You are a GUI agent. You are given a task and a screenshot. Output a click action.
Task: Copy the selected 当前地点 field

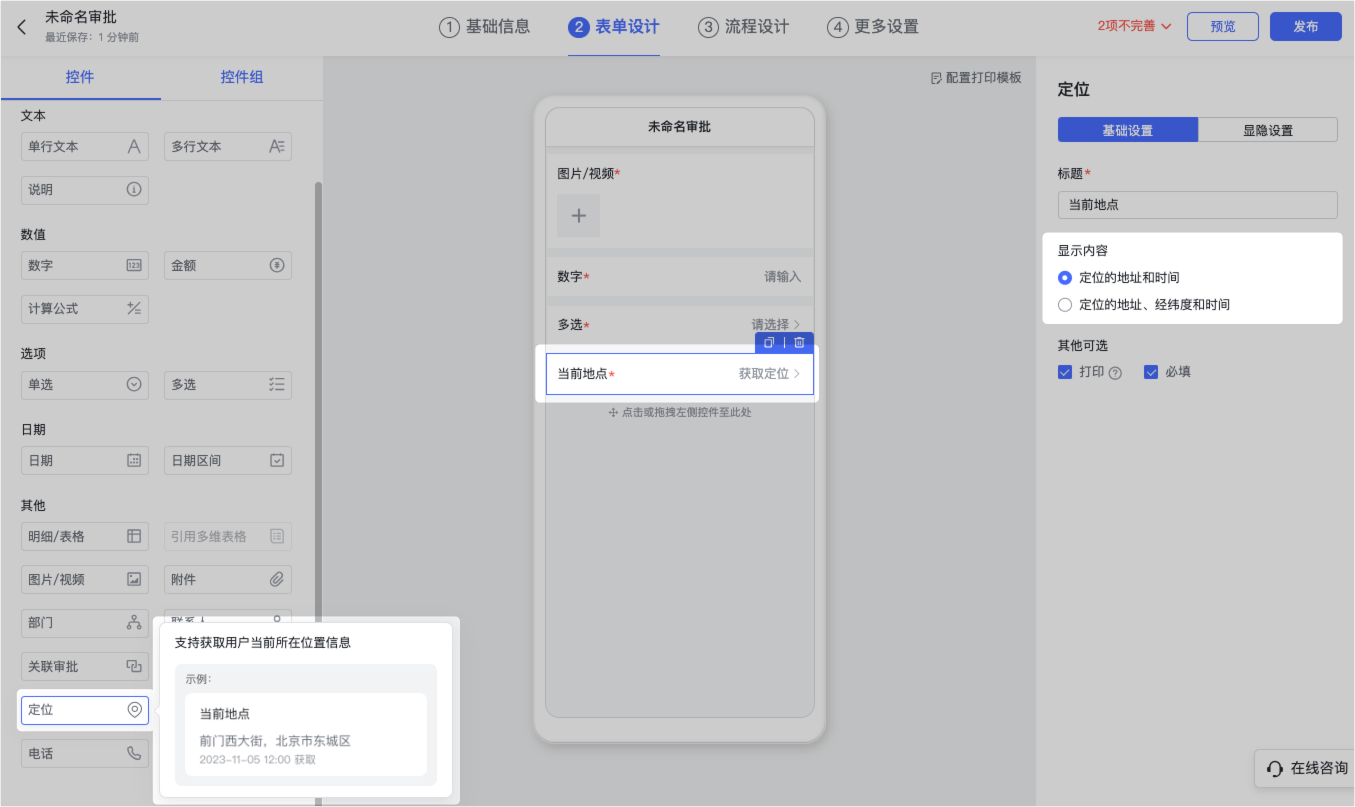(x=769, y=342)
